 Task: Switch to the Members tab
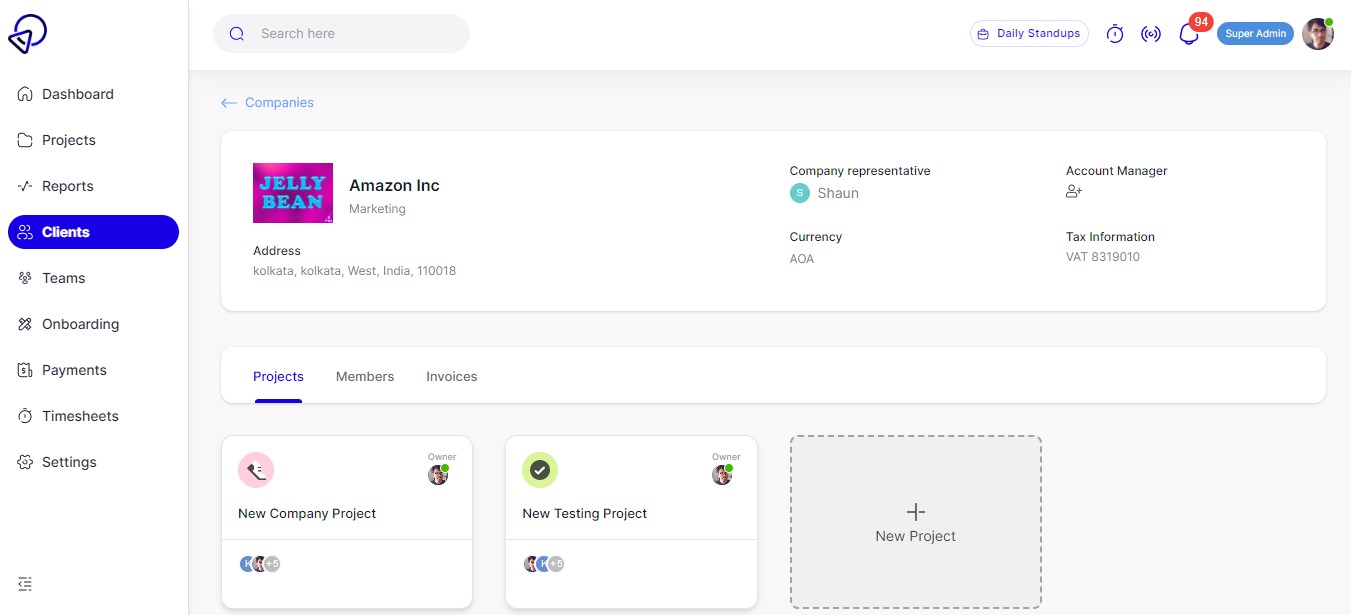[x=365, y=377]
